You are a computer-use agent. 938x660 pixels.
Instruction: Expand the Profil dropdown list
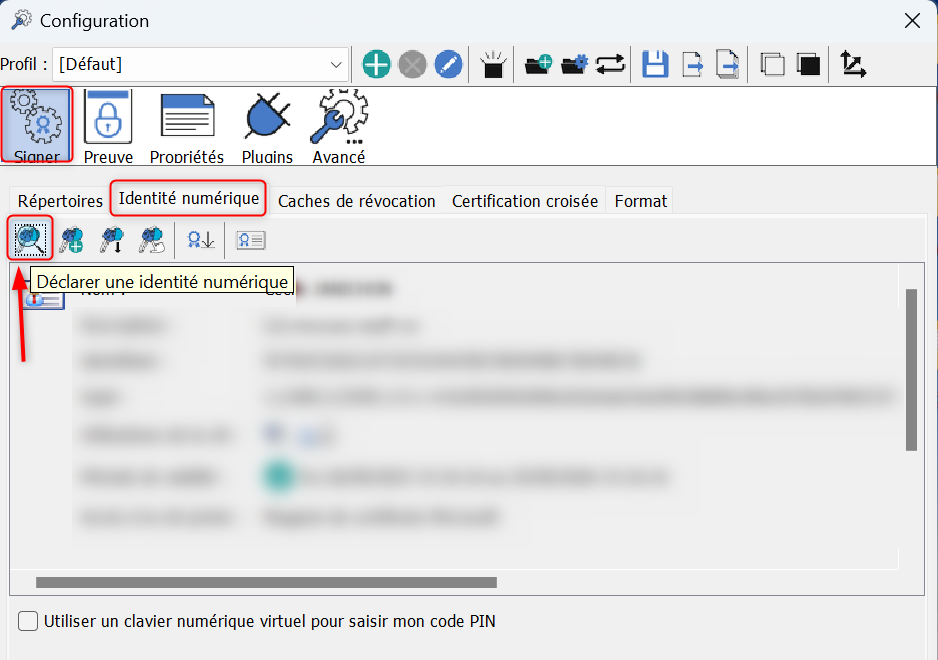click(x=336, y=64)
